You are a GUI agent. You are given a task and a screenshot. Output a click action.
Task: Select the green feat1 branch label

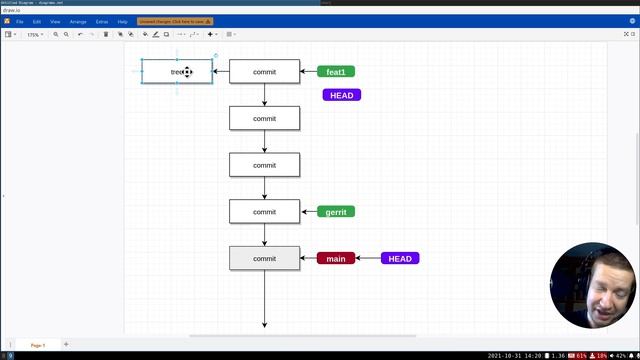coord(336,72)
